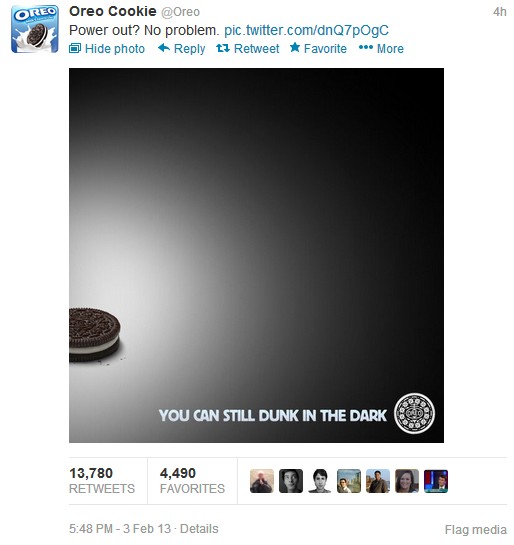Click the Oreo Cookie display name
514x545 pixels.
coord(113,11)
